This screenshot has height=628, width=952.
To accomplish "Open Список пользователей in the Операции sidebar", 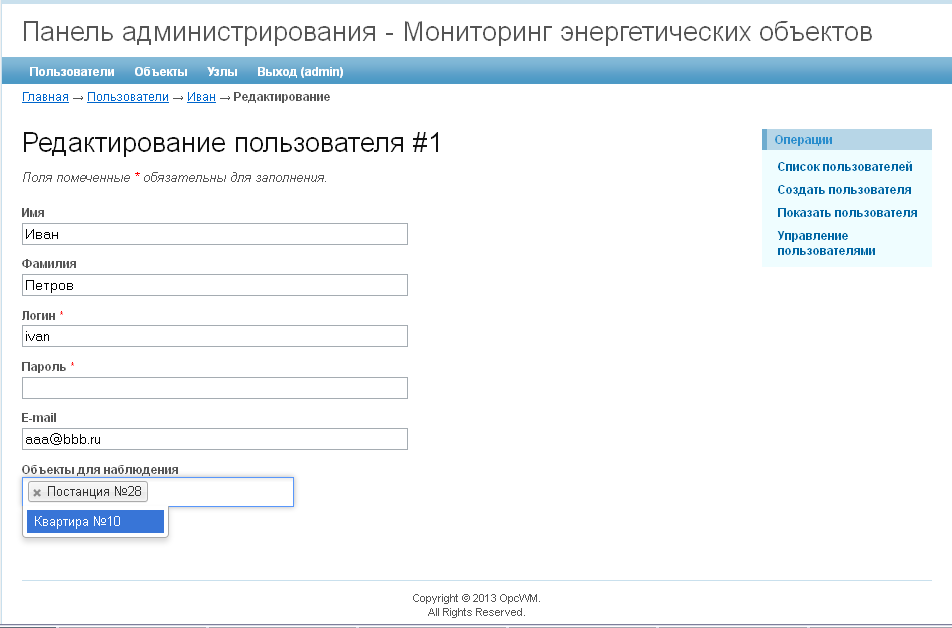I will [845, 166].
